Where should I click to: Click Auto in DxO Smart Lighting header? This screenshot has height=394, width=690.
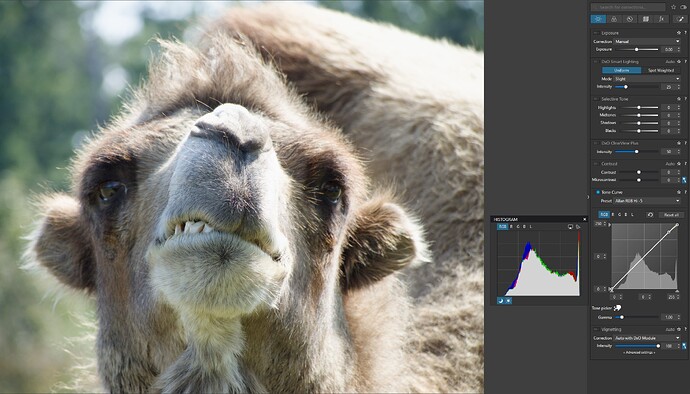click(x=670, y=62)
